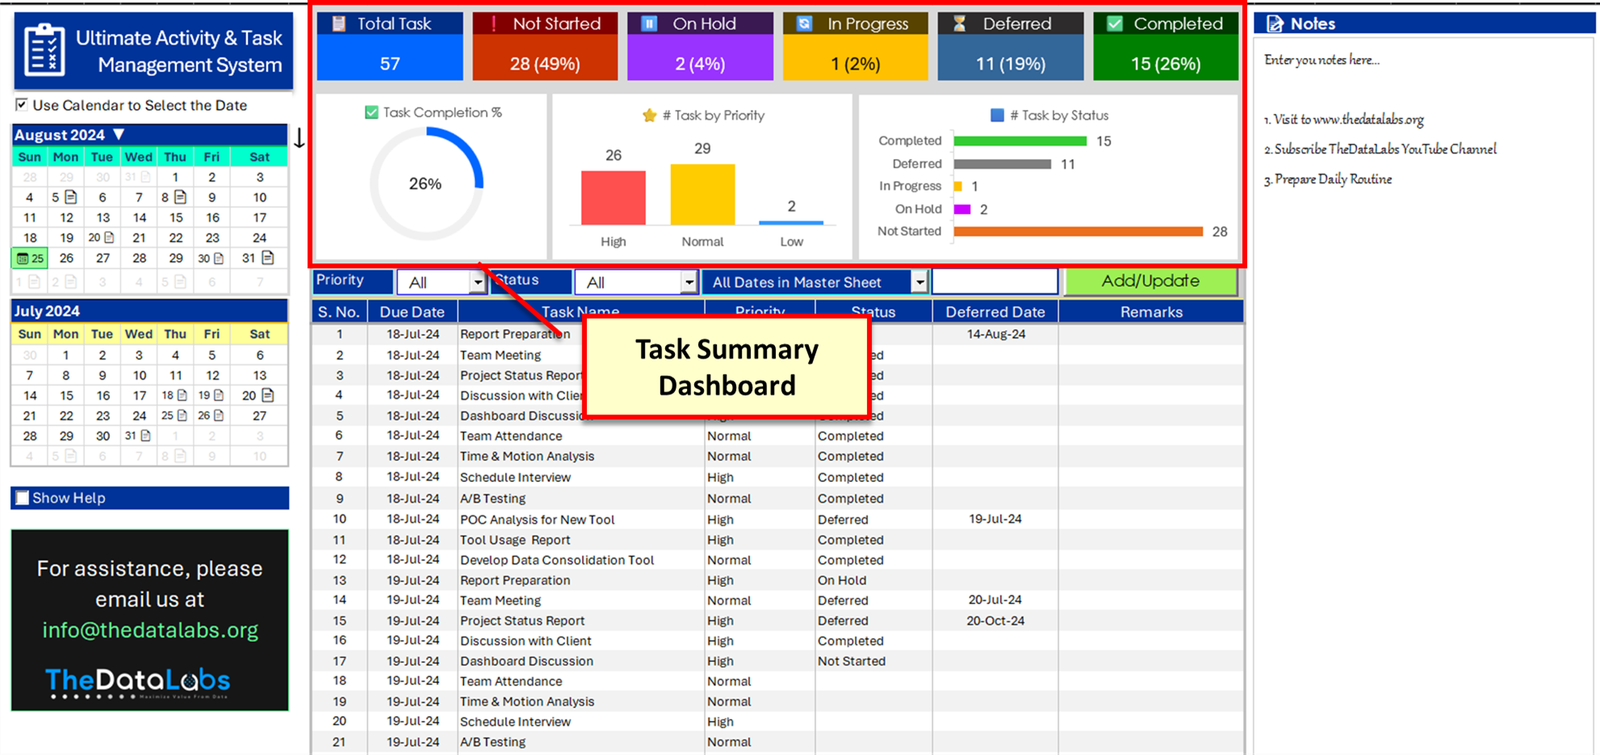
Task: Select the Deferred Date column header
Action: 995,312
